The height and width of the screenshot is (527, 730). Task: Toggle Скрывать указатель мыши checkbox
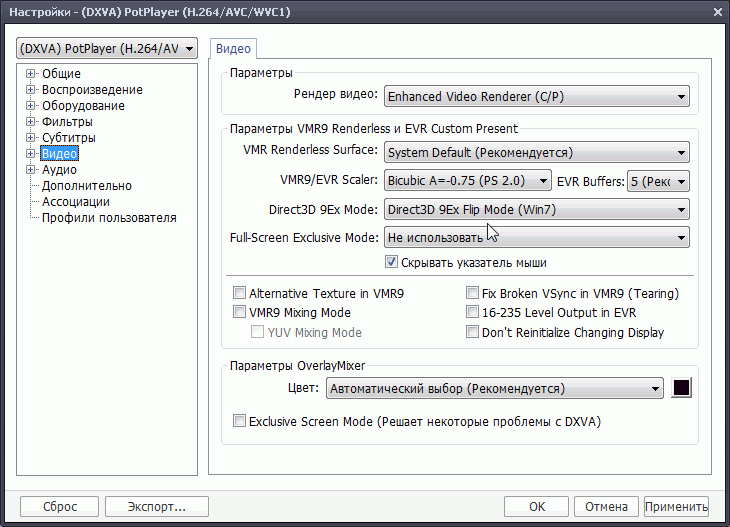coord(392,263)
